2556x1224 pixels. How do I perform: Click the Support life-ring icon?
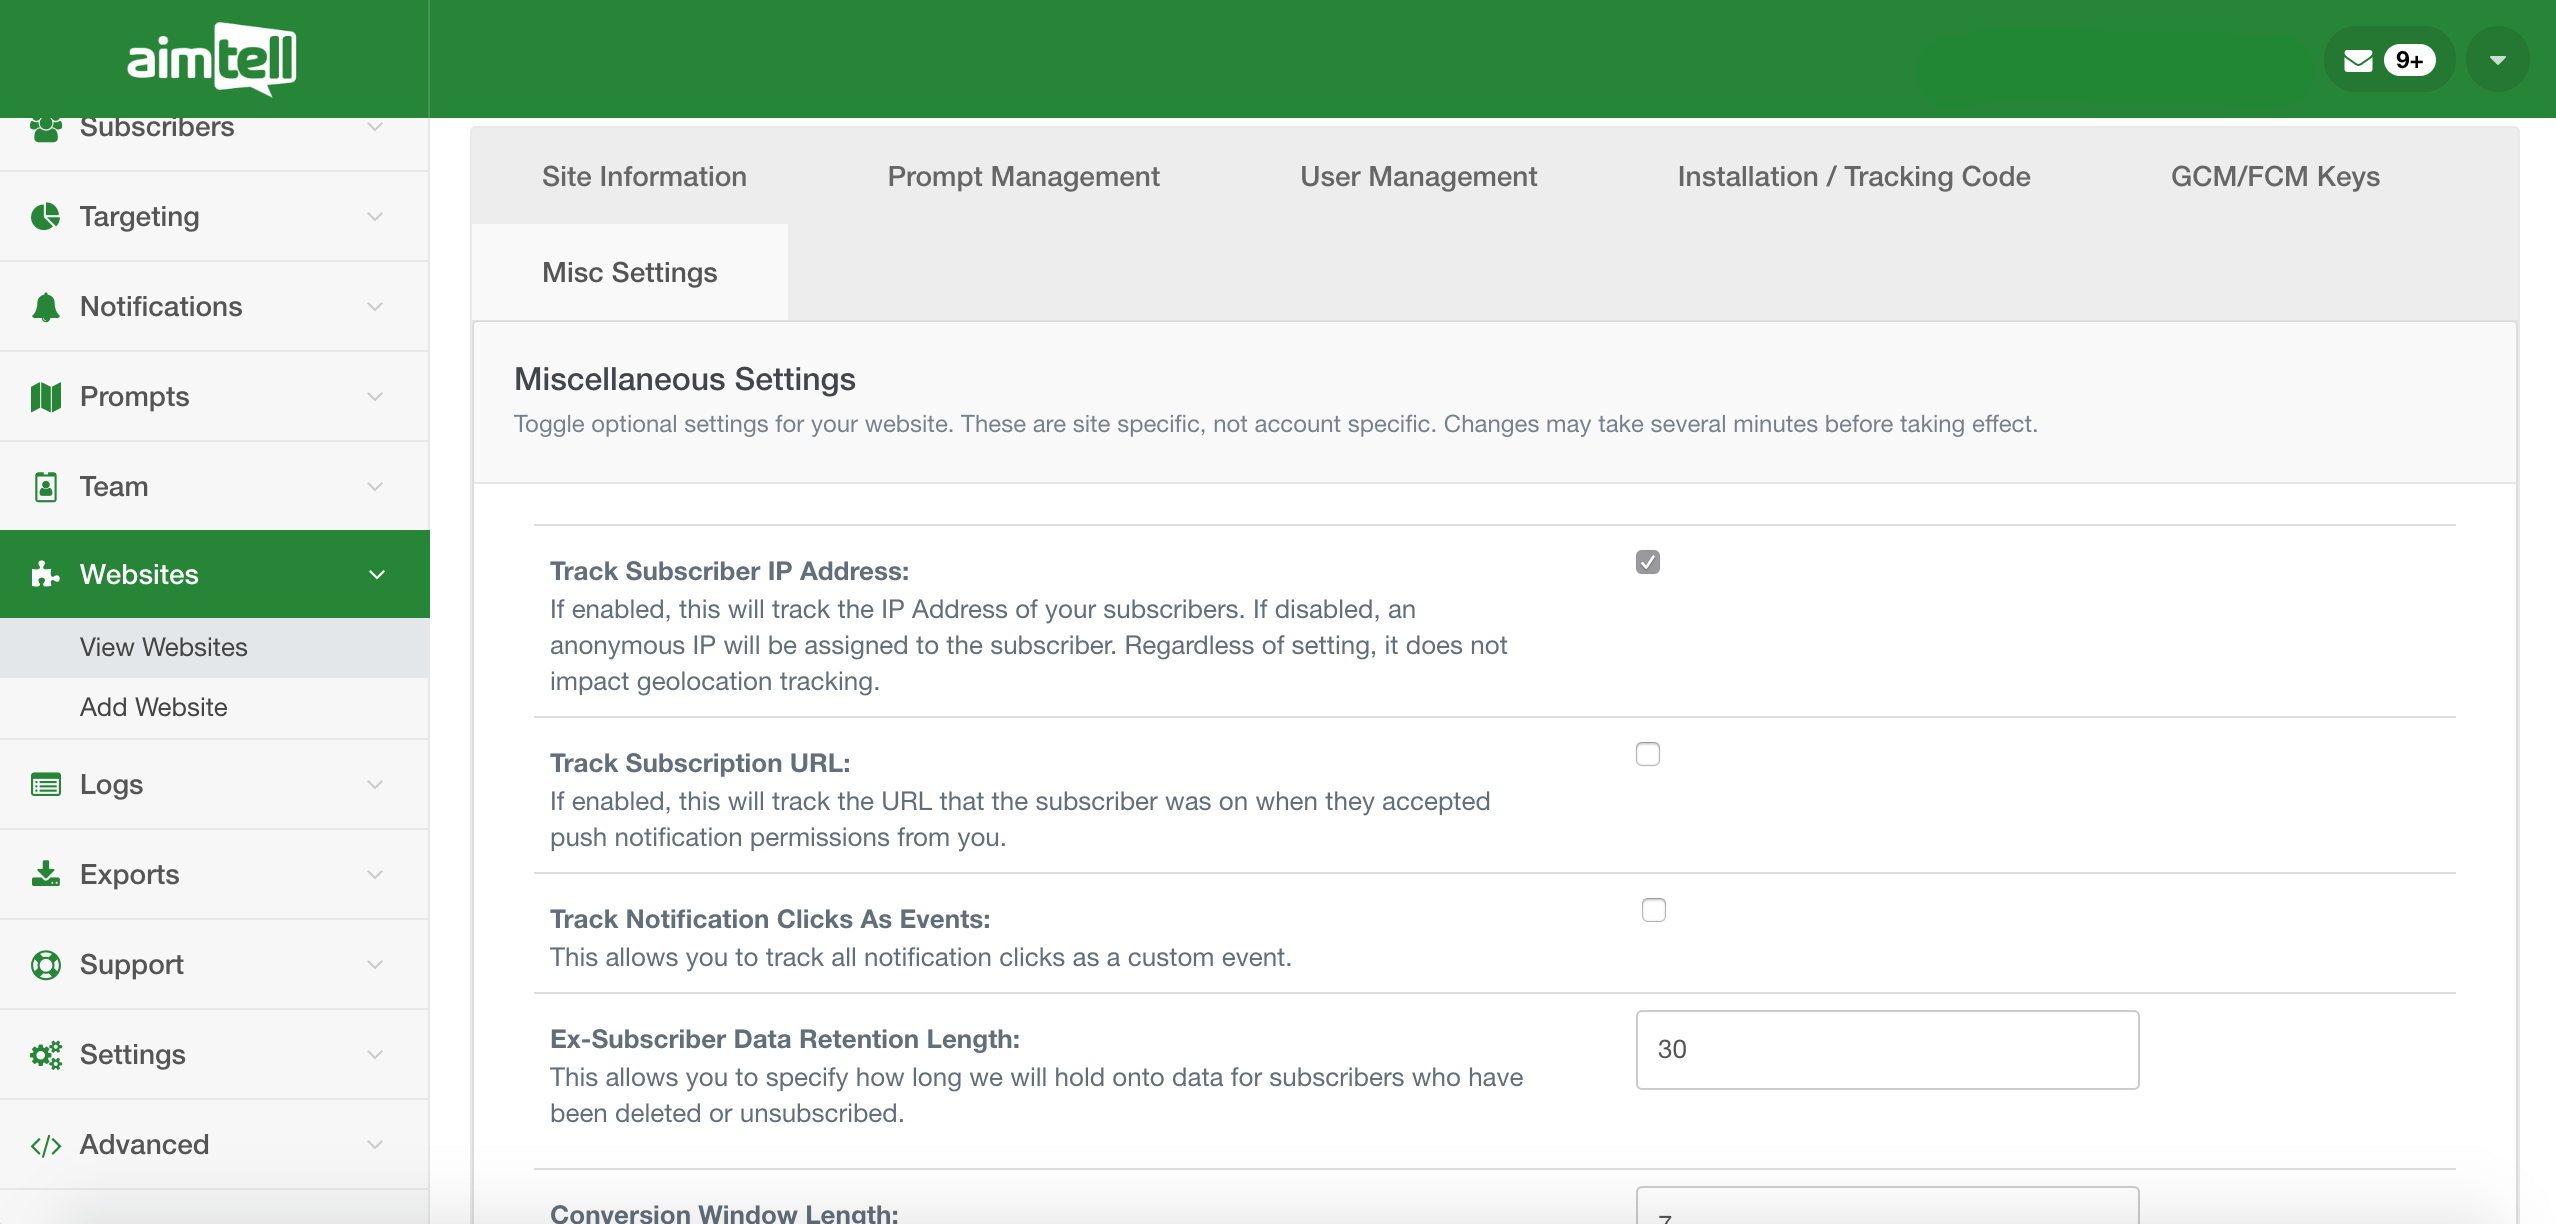(46, 964)
